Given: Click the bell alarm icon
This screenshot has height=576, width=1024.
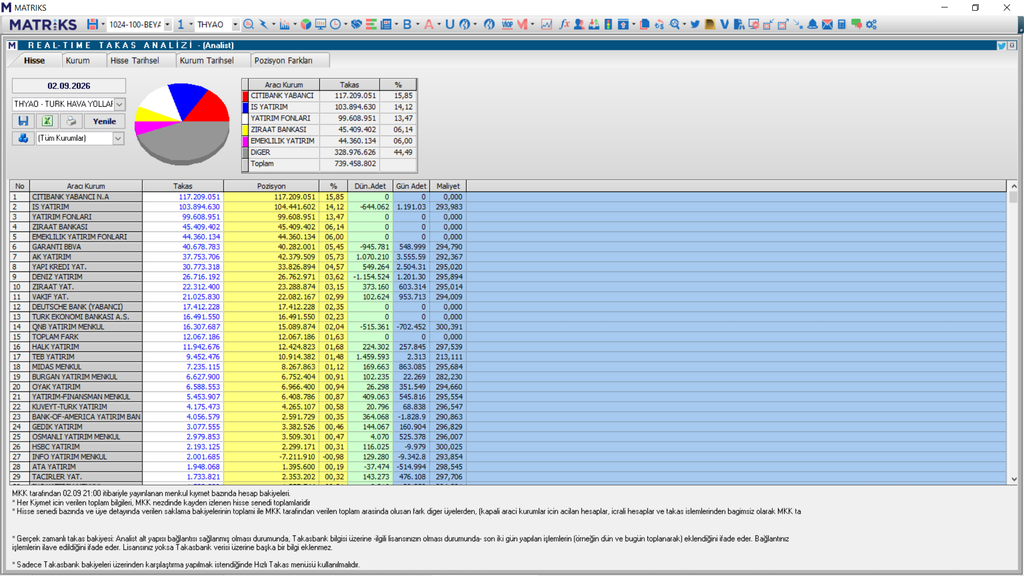Looking at the screenshot, I should (812, 24).
